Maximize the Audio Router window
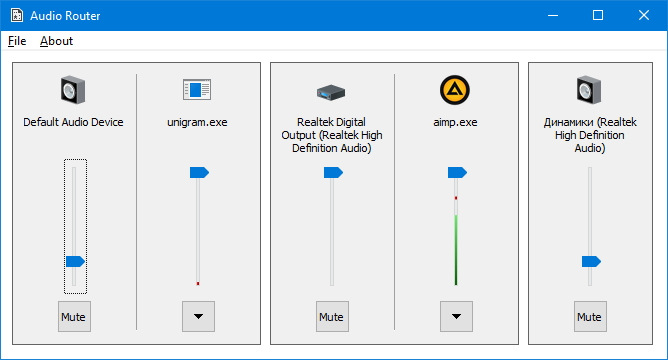This screenshot has width=668, height=360. pyautogui.click(x=598, y=15)
